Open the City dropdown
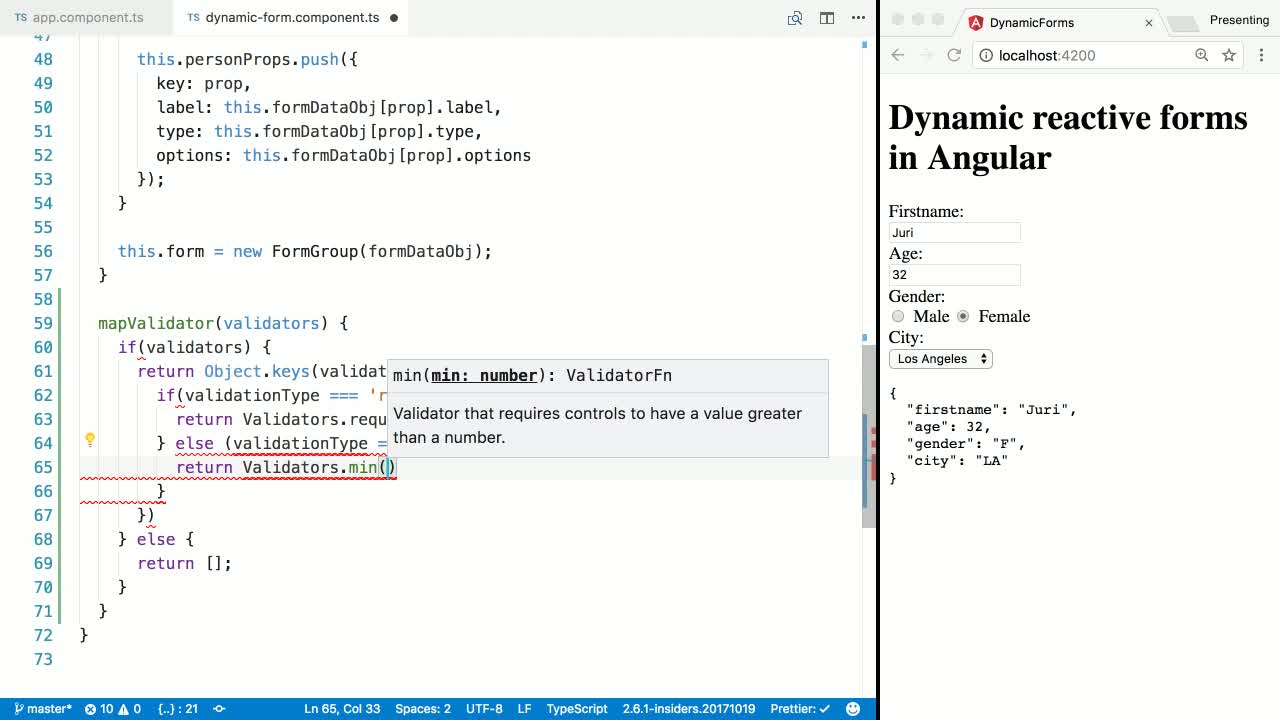Viewport: 1280px width, 720px height. click(x=940, y=359)
